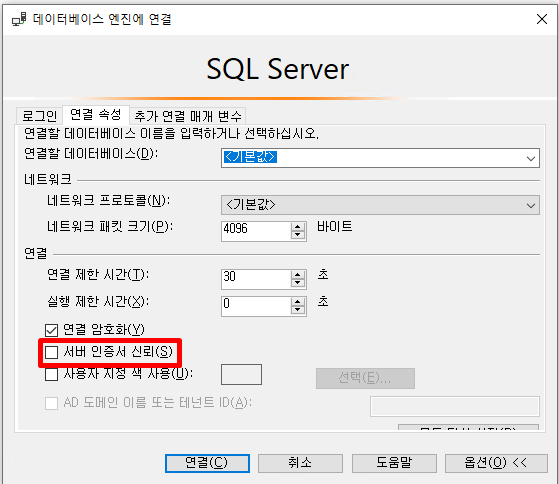Increase 실행 제한 시간 with up arrow

(298, 302)
